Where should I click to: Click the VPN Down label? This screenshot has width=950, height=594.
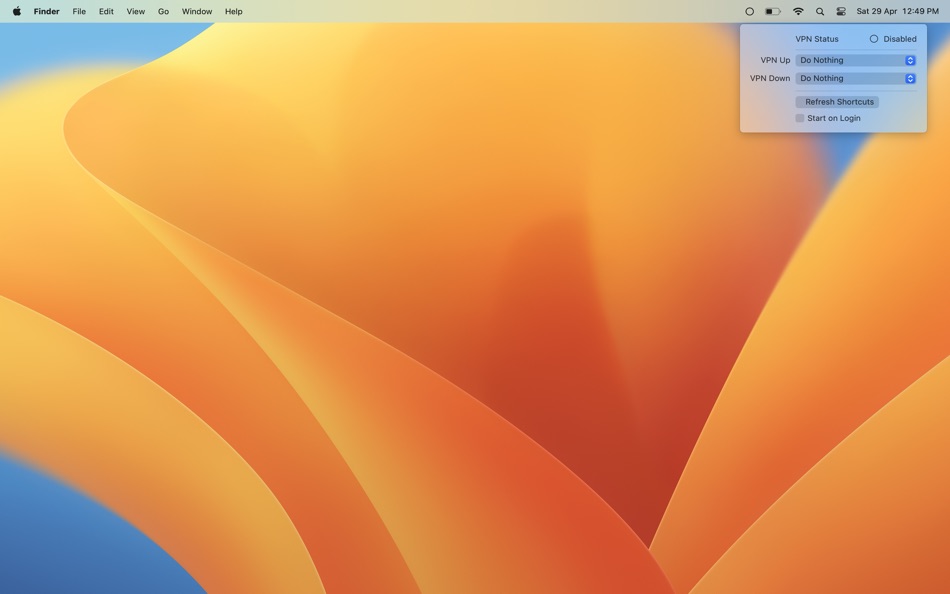770,78
